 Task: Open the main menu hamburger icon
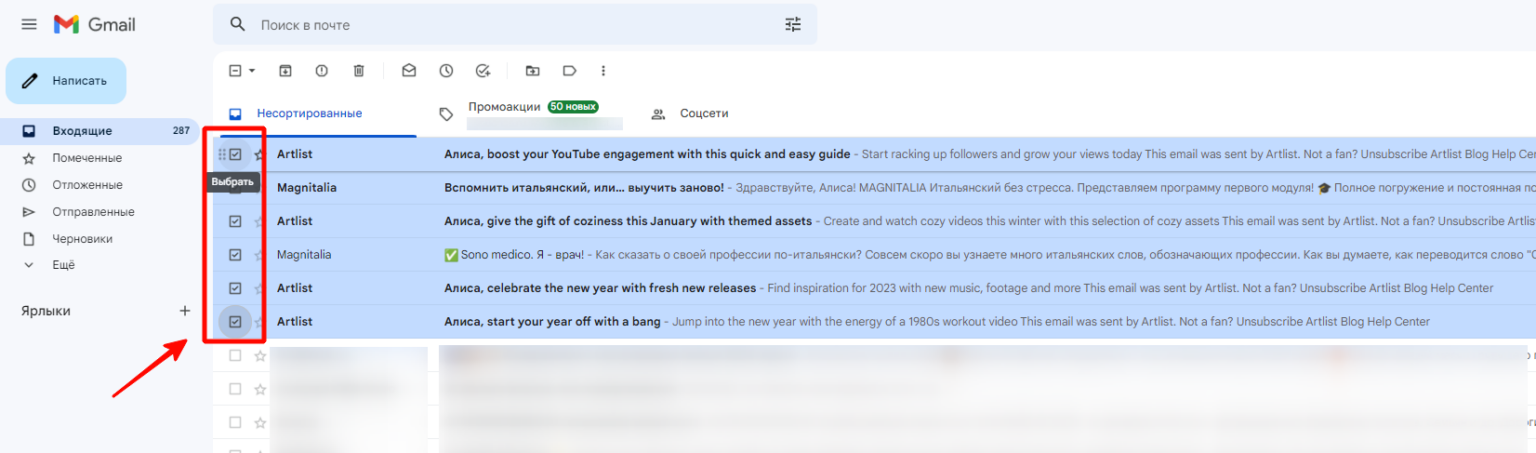29,24
